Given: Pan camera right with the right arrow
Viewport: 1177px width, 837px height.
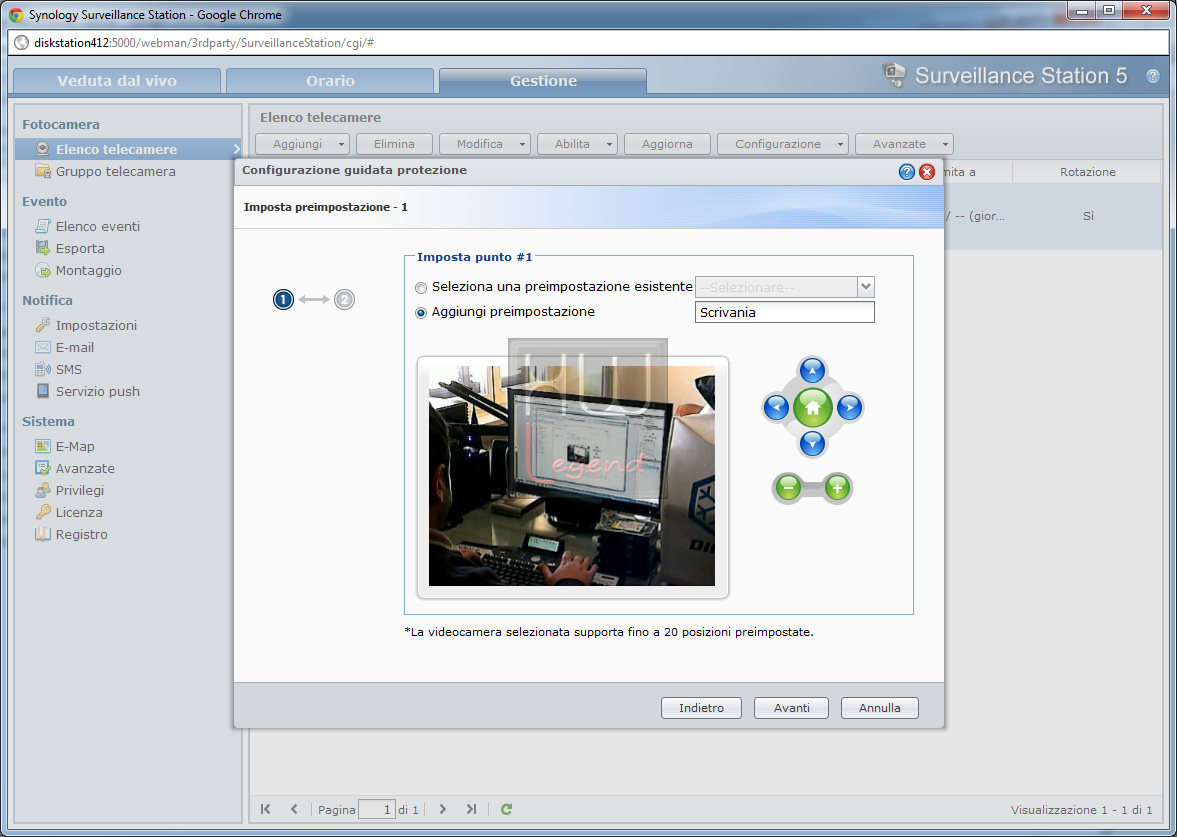Looking at the screenshot, I should pos(849,407).
